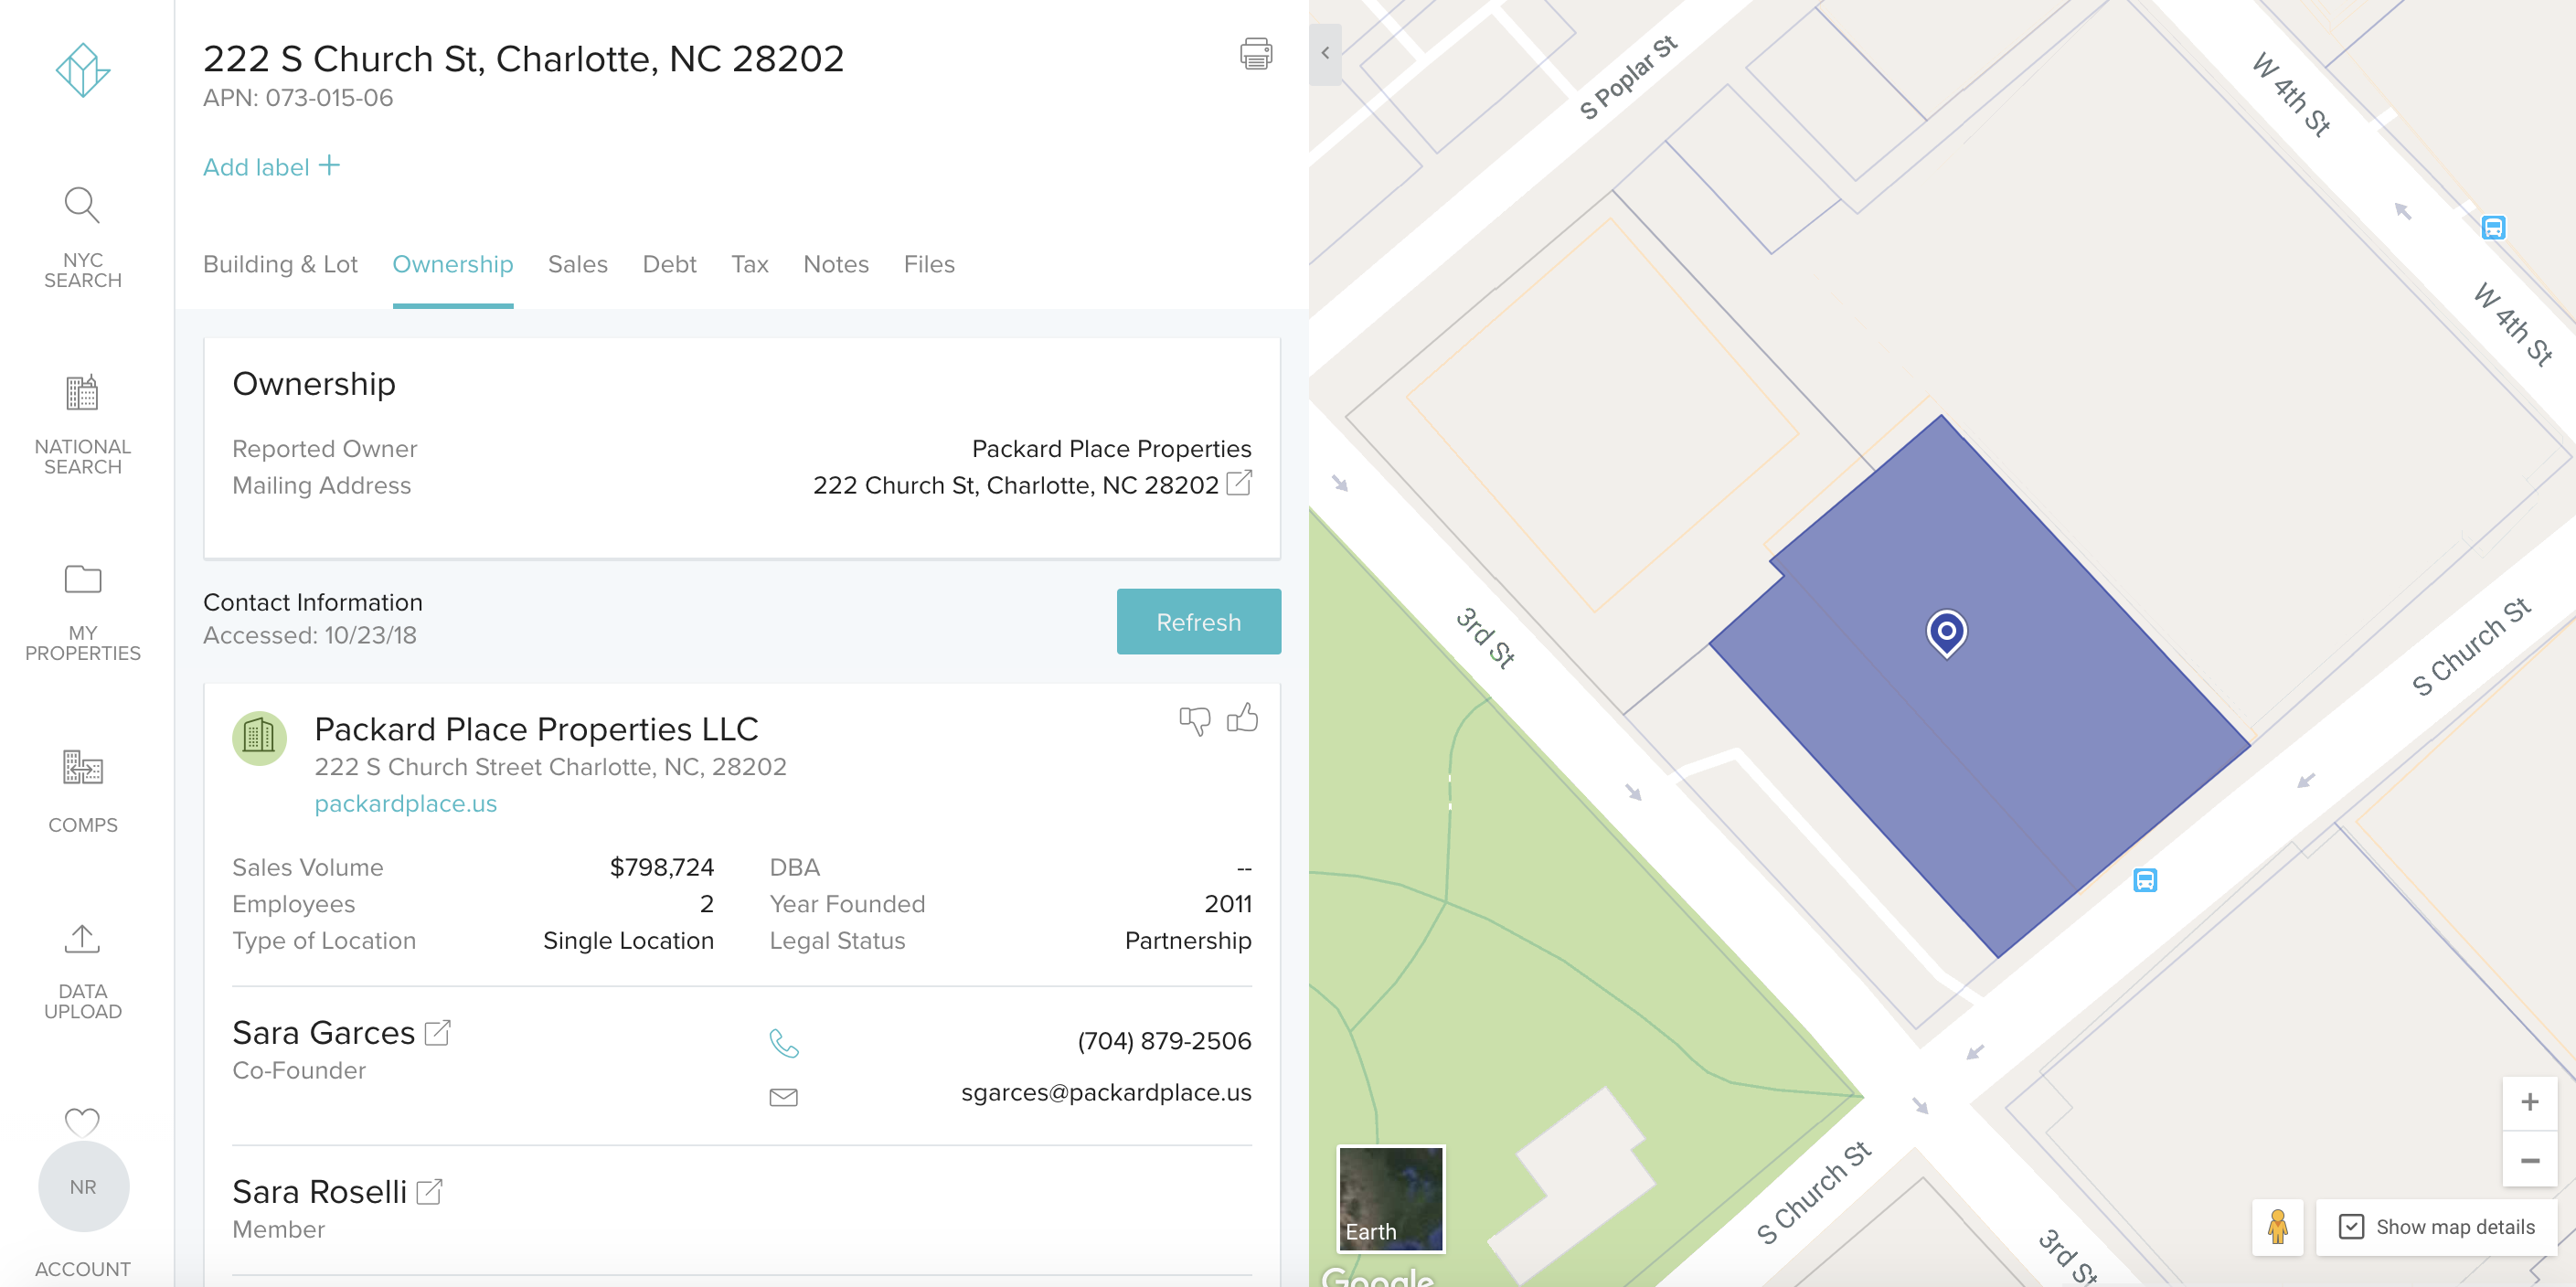Go to My Properties folder
The width and height of the screenshot is (2576, 1287).
click(82, 610)
